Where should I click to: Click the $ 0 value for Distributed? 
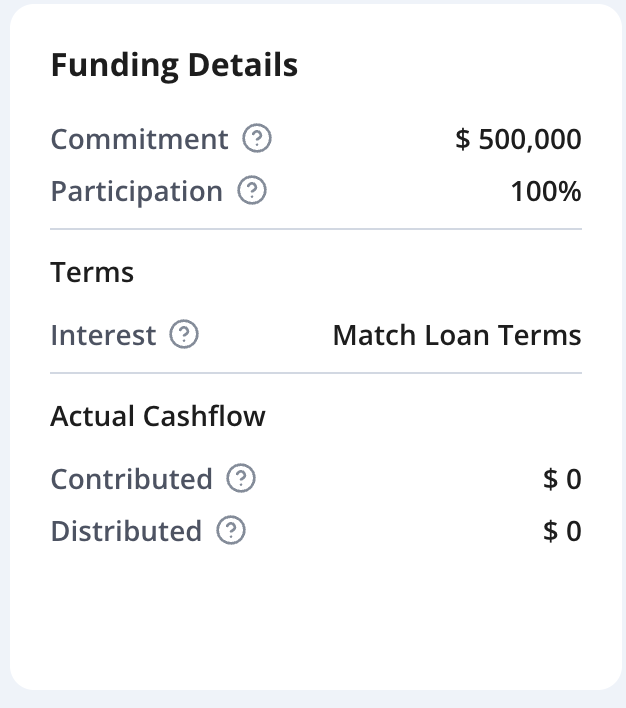pos(562,531)
